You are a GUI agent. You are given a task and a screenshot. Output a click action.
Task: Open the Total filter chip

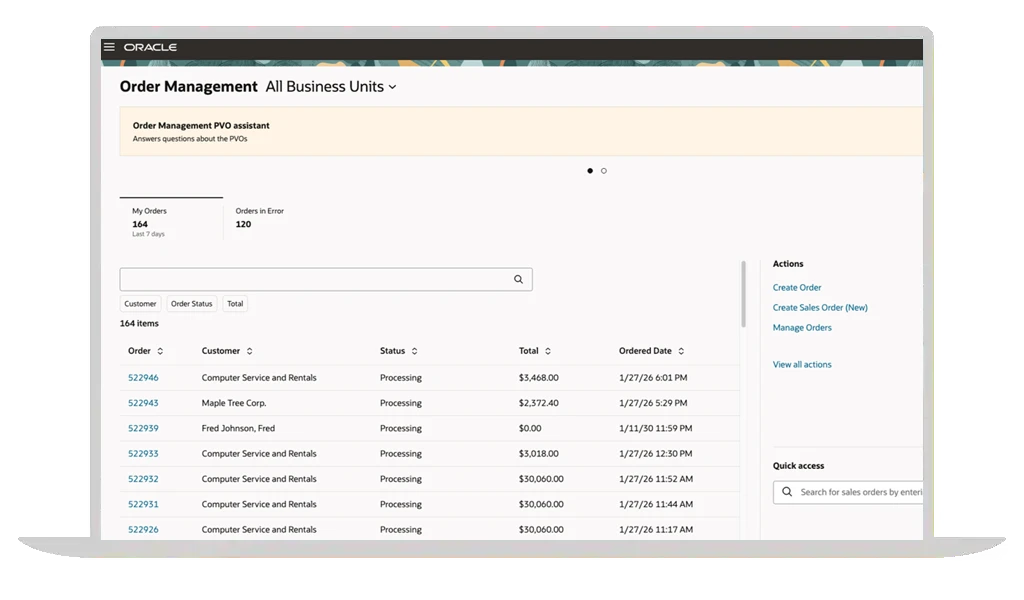(234, 304)
